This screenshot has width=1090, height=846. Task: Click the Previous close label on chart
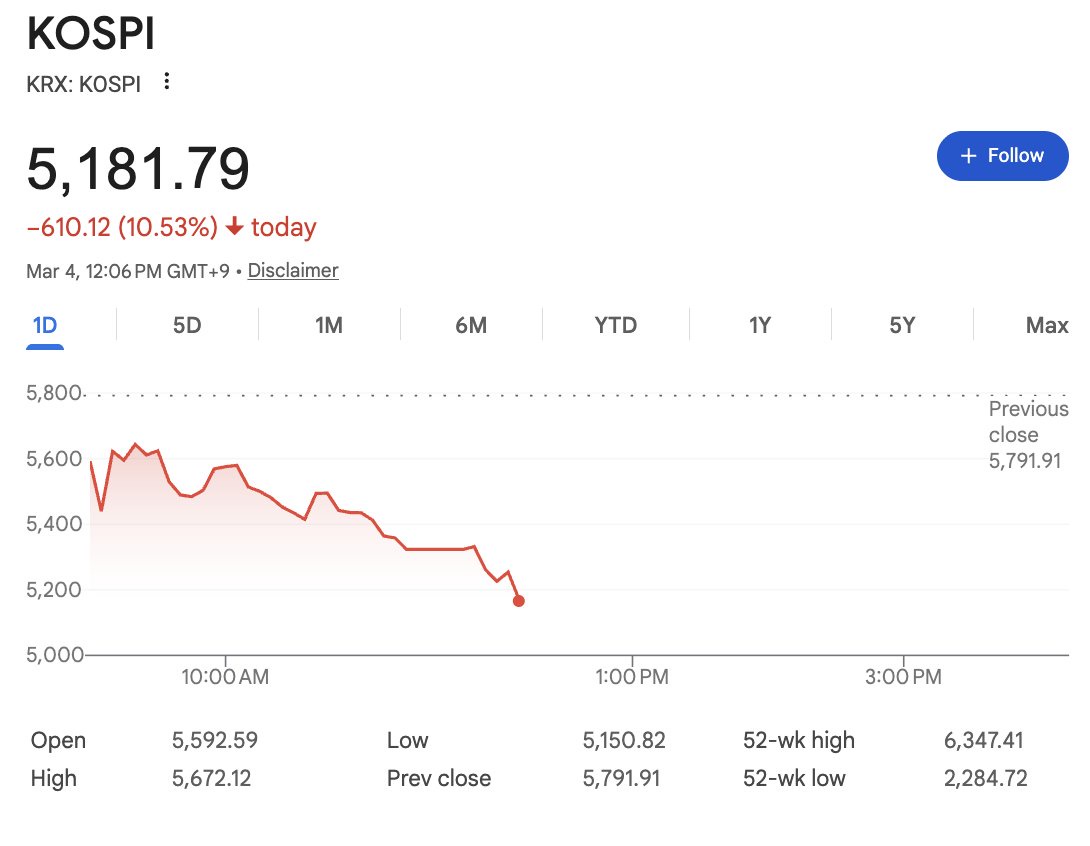point(1028,421)
